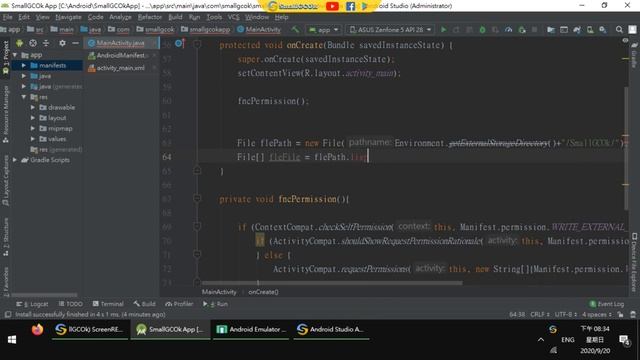Open the Refactor menu
Screen dimensions: 640x360
click(x=150, y=17)
